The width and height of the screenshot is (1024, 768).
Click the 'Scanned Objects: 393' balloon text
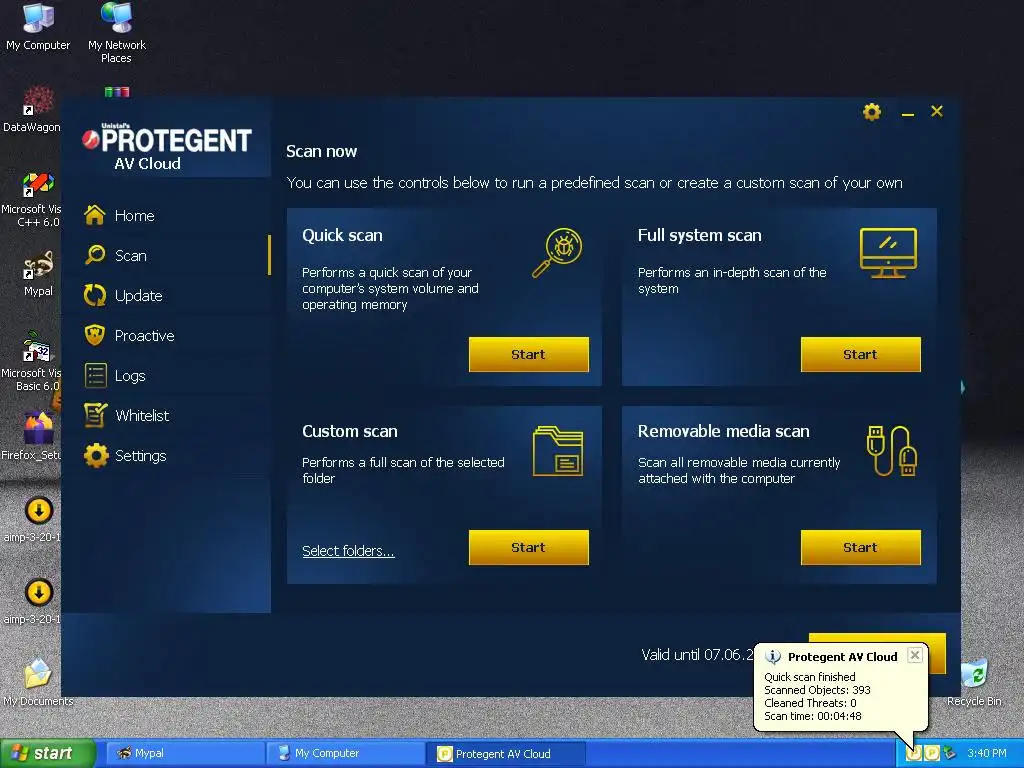pos(817,690)
